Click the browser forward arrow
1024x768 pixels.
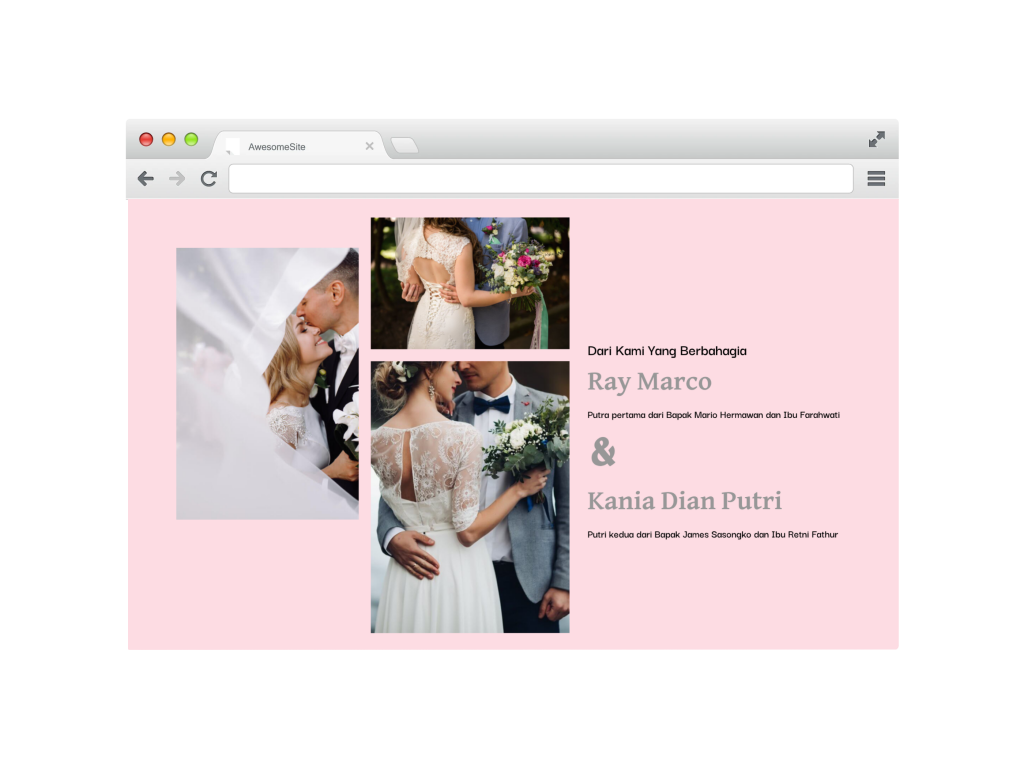177,178
